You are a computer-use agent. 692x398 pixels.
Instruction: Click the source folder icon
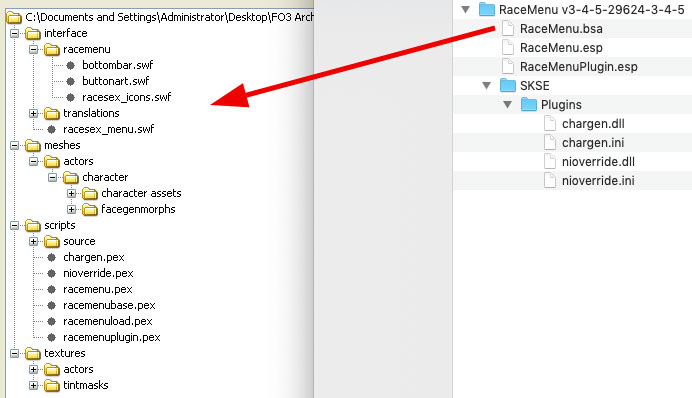pos(52,241)
